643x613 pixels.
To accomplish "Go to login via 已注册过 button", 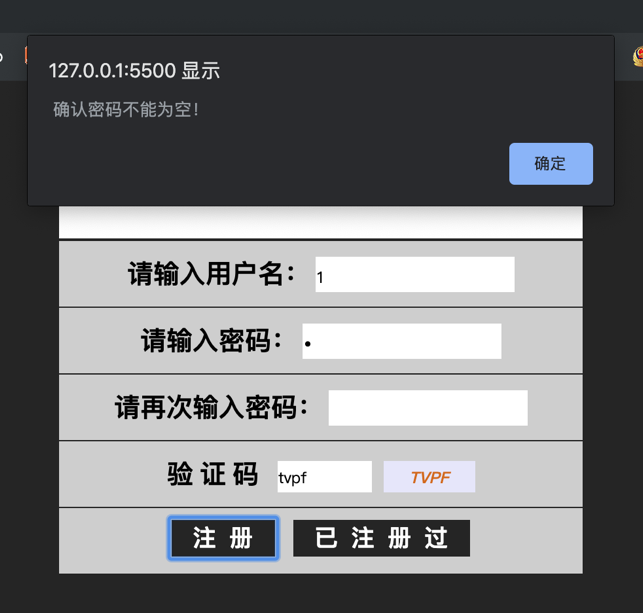I will tap(381, 538).
